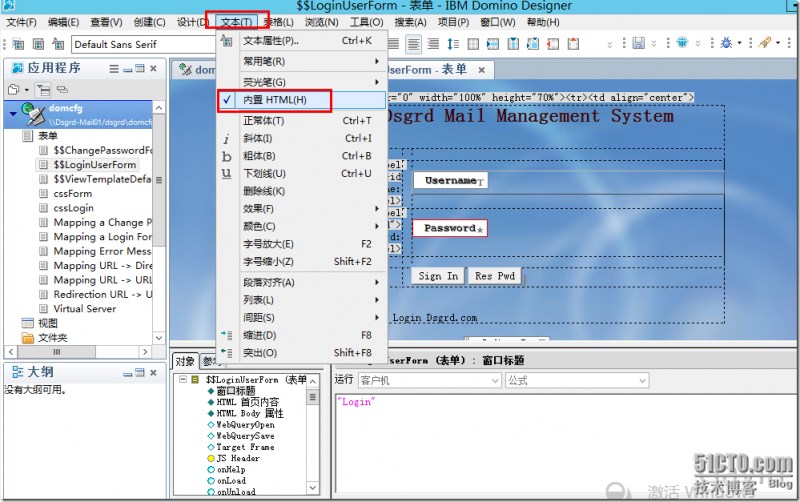Toggle strikethrough 删除线(K) in the text menu

coord(302,191)
